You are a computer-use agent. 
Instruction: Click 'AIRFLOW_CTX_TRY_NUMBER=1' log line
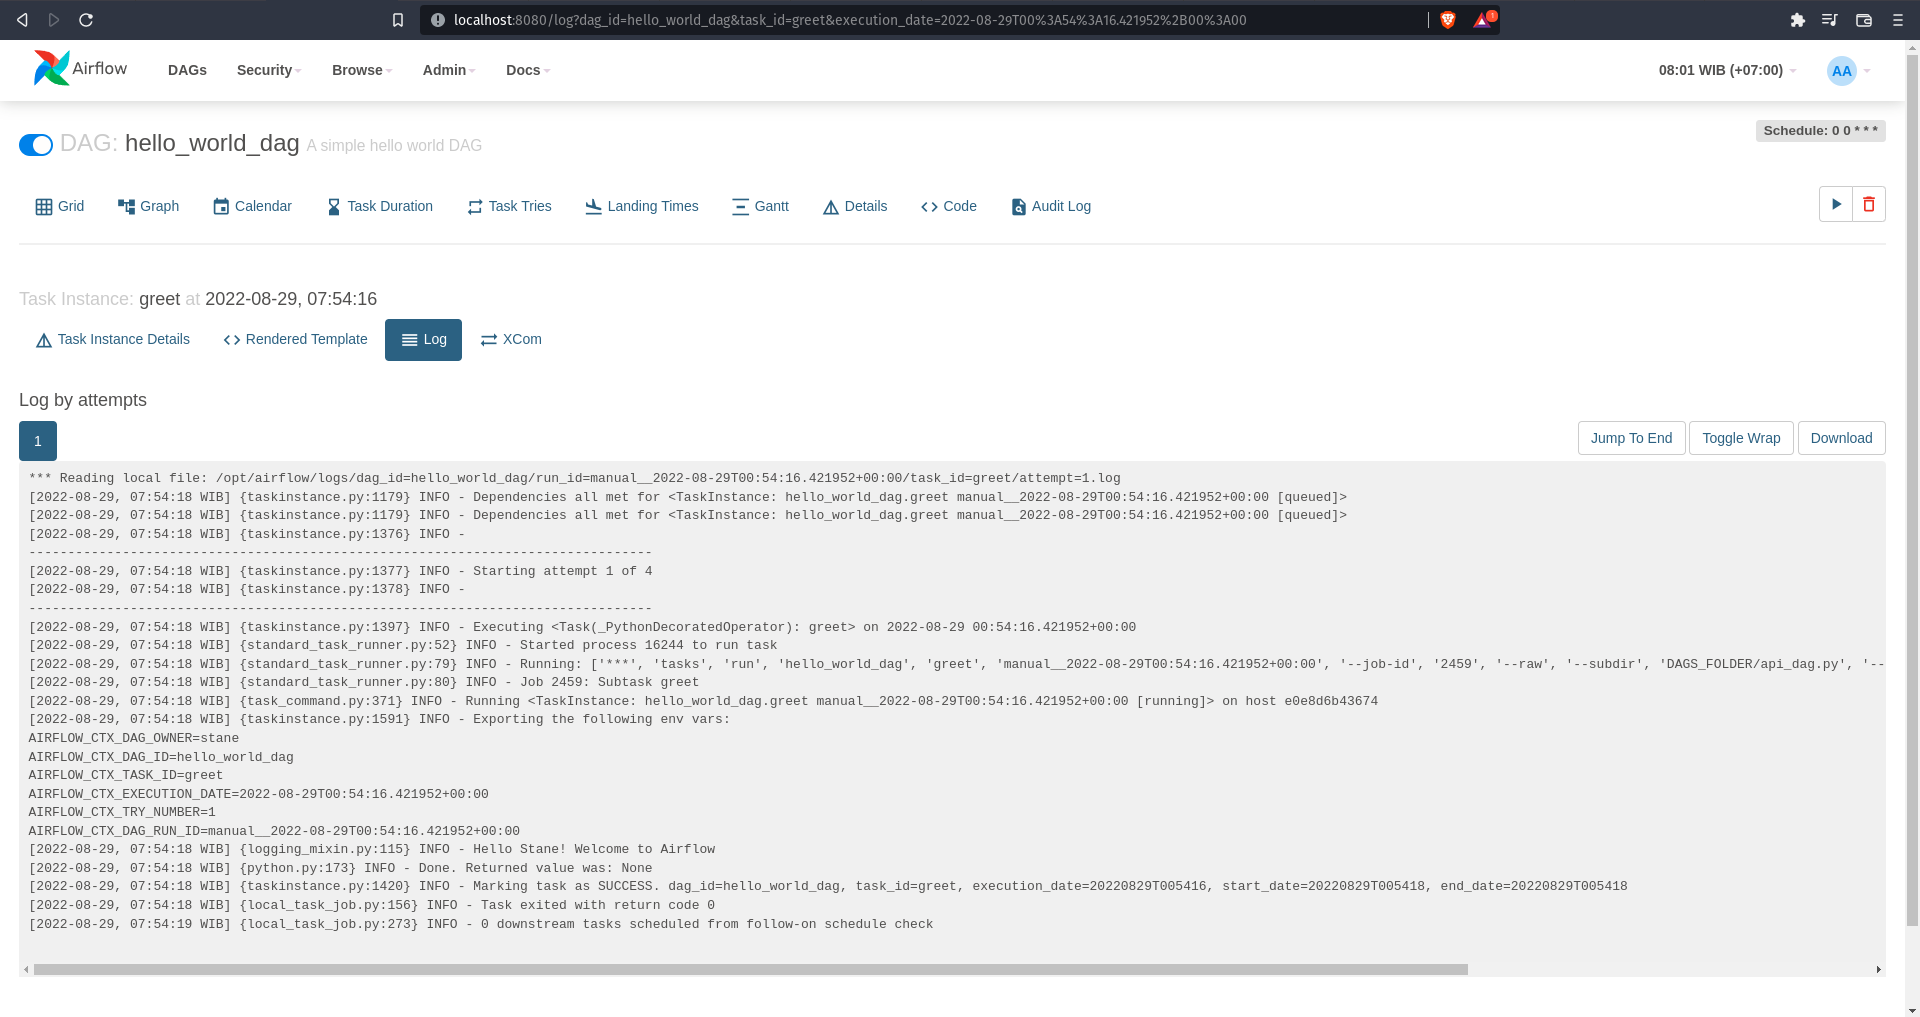(x=122, y=812)
